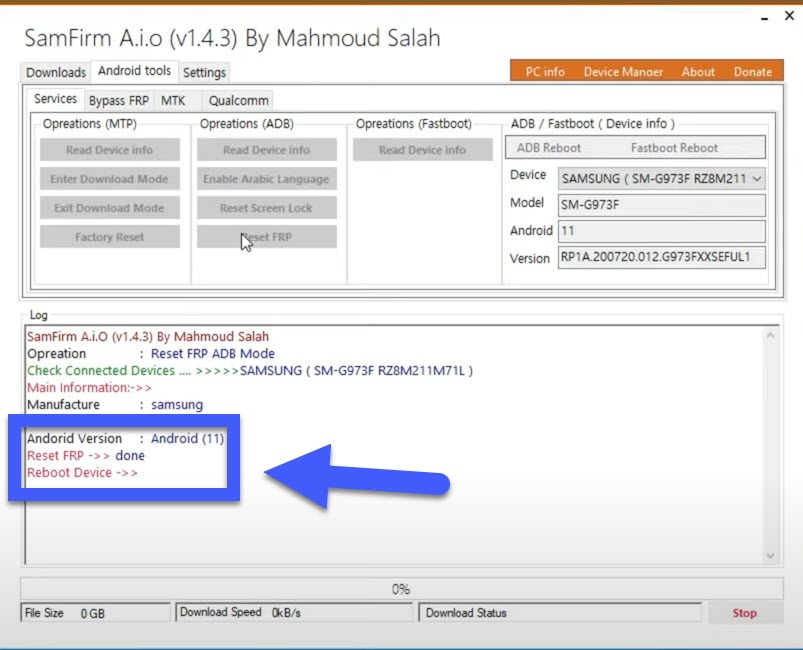Open the Qualcomm sub-tab
The width and height of the screenshot is (803, 650).
click(x=238, y=100)
